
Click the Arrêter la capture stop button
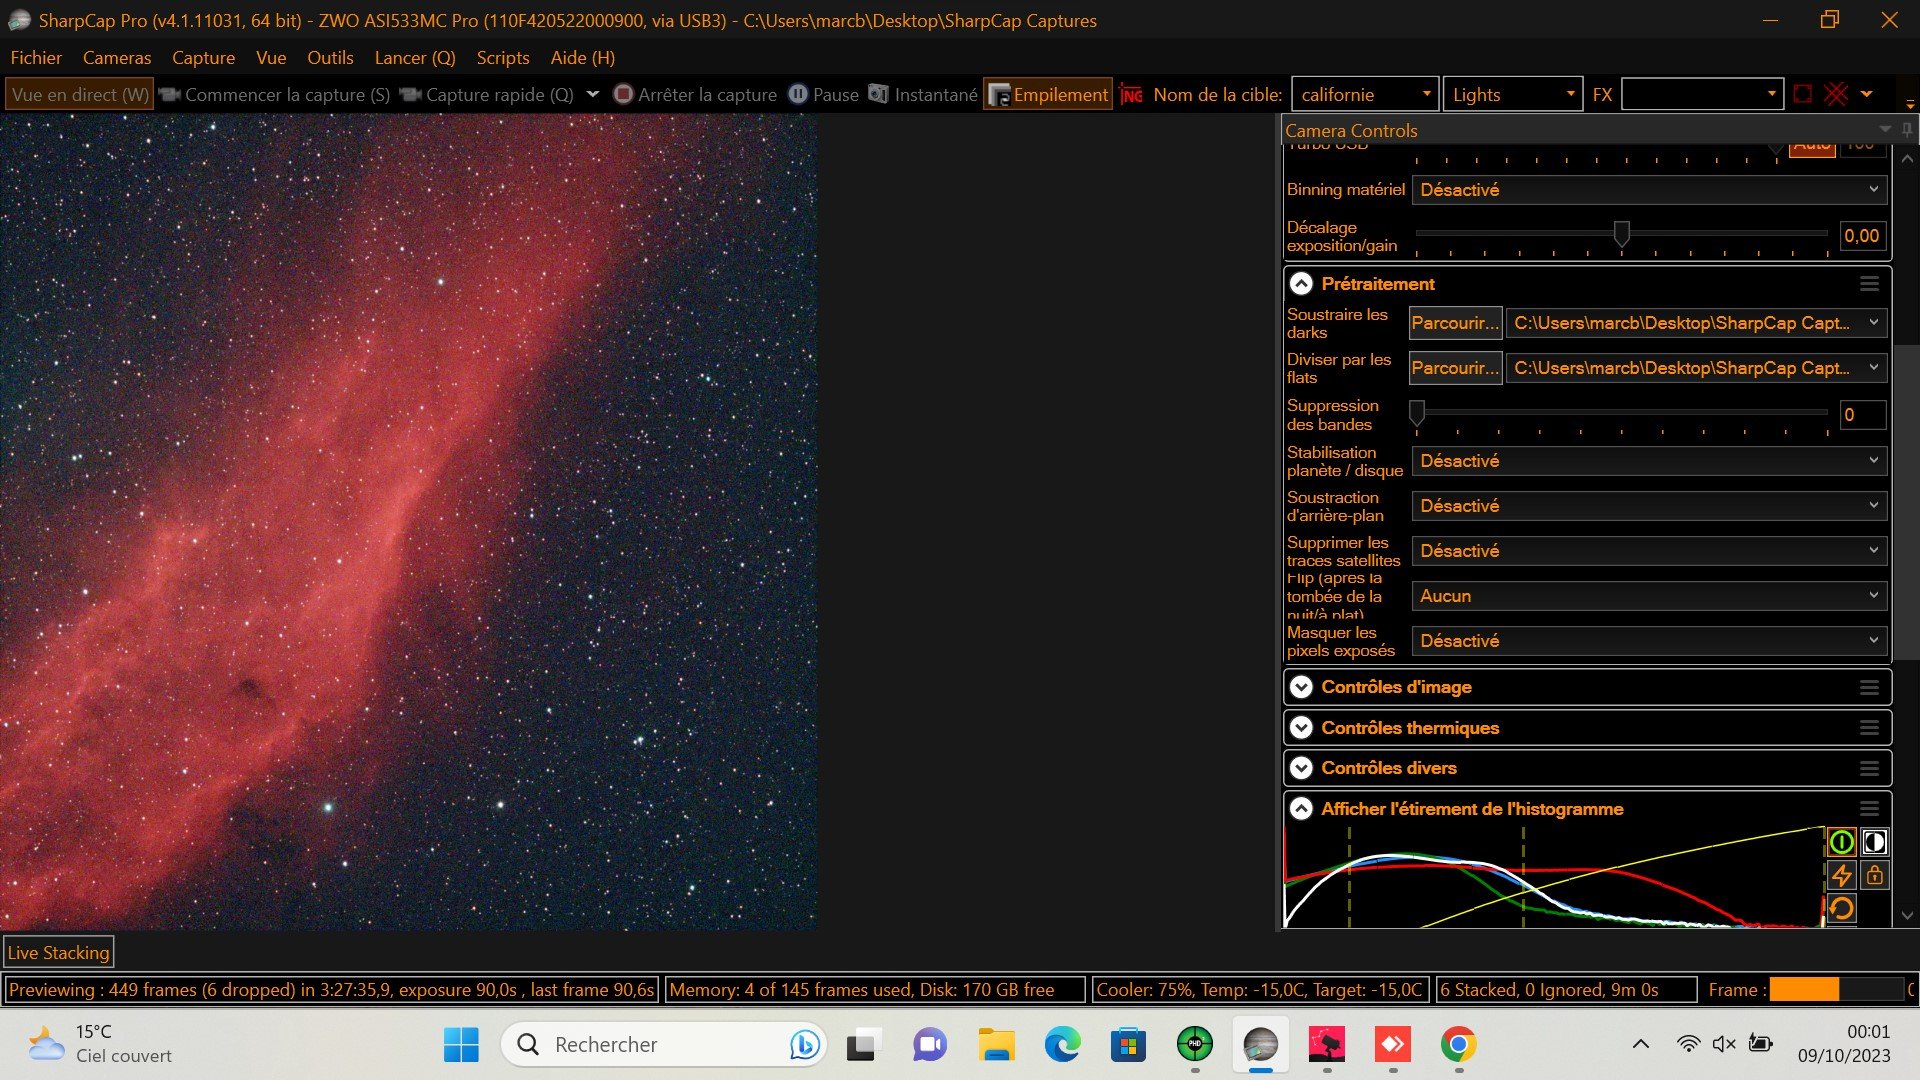click(x=695, y=95)
